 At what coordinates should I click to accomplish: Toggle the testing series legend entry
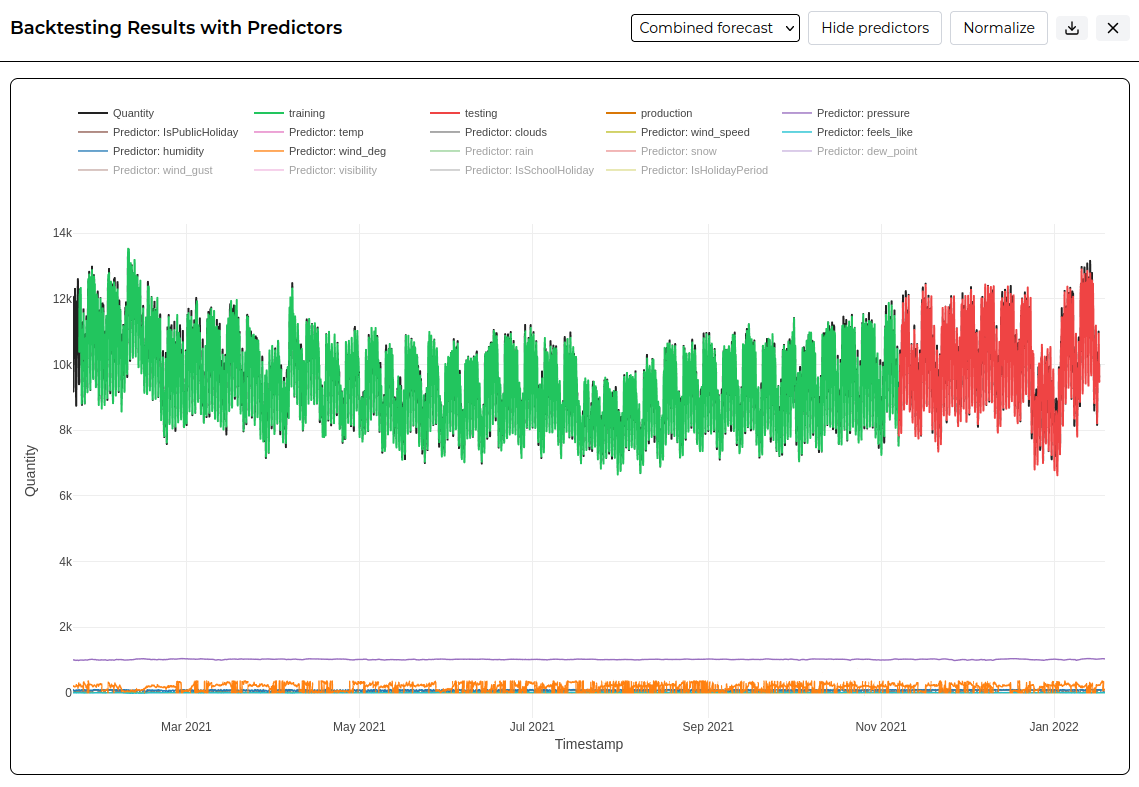tap(464, 113)
